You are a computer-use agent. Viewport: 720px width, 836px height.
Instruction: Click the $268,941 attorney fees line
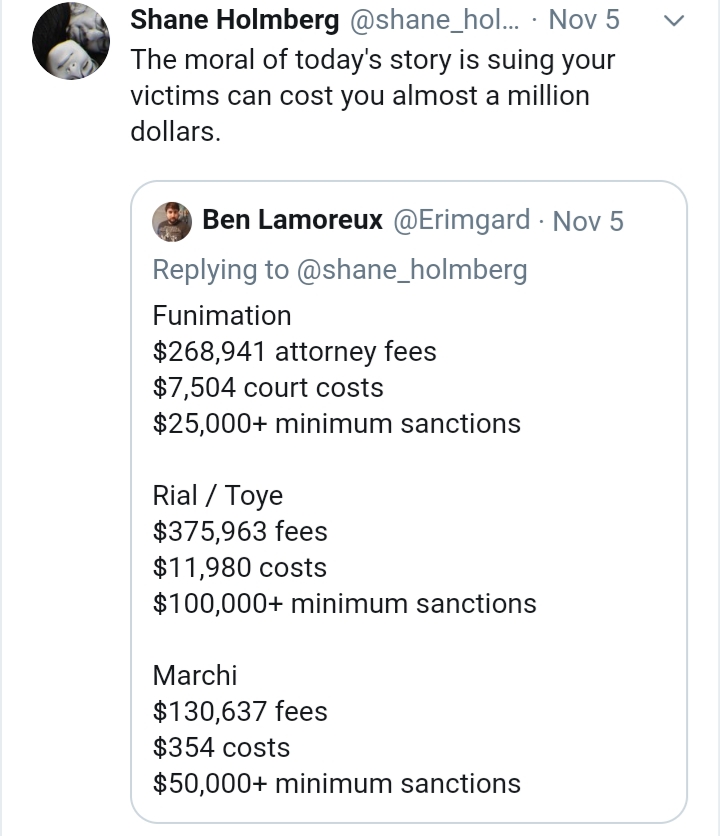click(294, 352)
